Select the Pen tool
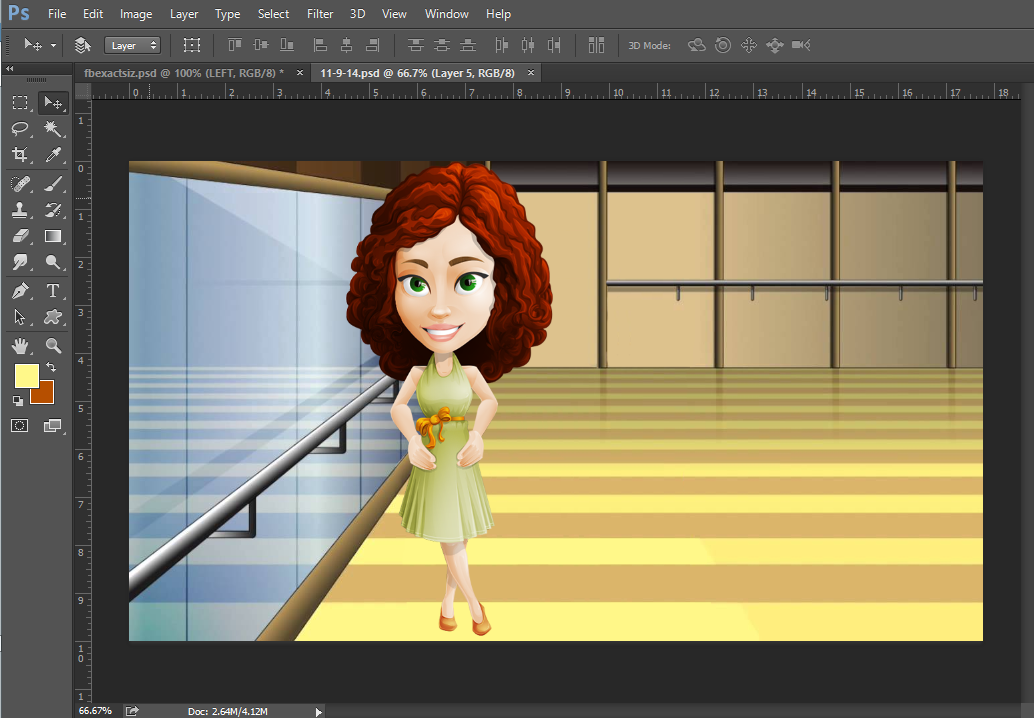This screenshot has width=1034, height=718. [x=20, y=291]
